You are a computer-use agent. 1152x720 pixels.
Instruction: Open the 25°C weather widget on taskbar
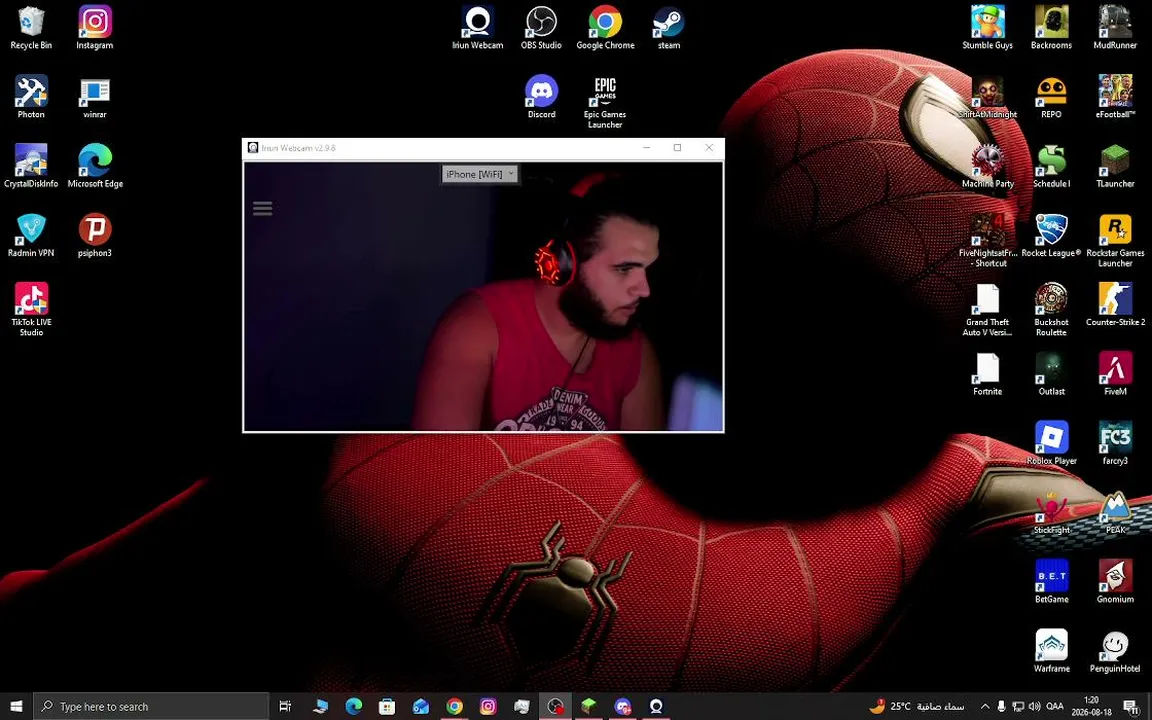[x=917, y=706]
